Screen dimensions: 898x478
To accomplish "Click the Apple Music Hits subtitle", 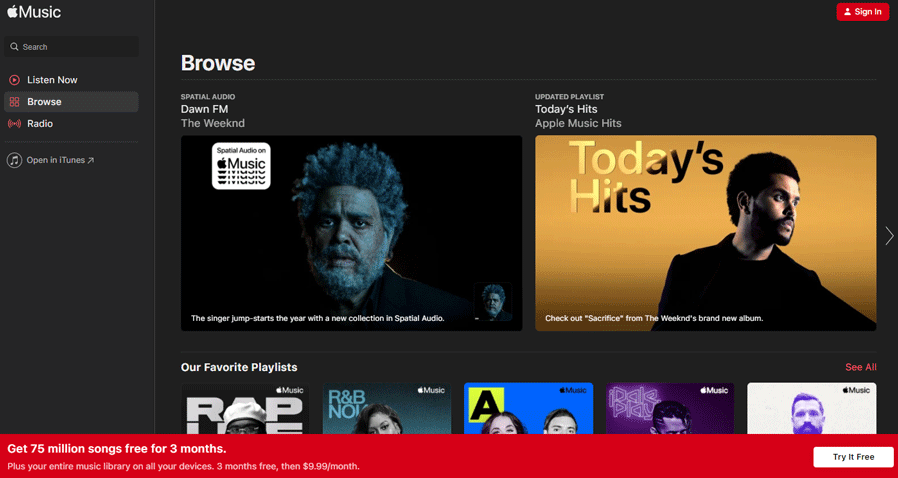I will pyautogui.click(x=578, y=124).
